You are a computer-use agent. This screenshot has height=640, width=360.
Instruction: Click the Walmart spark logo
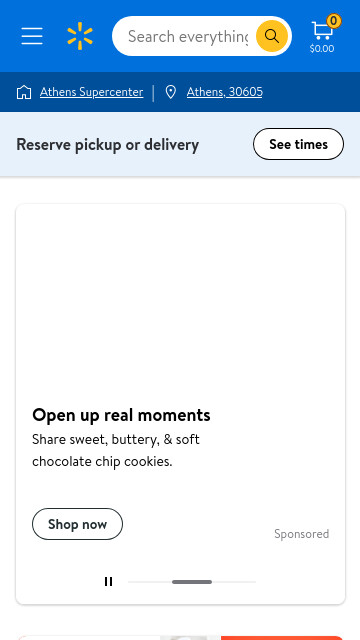click(x=80, y=36)
